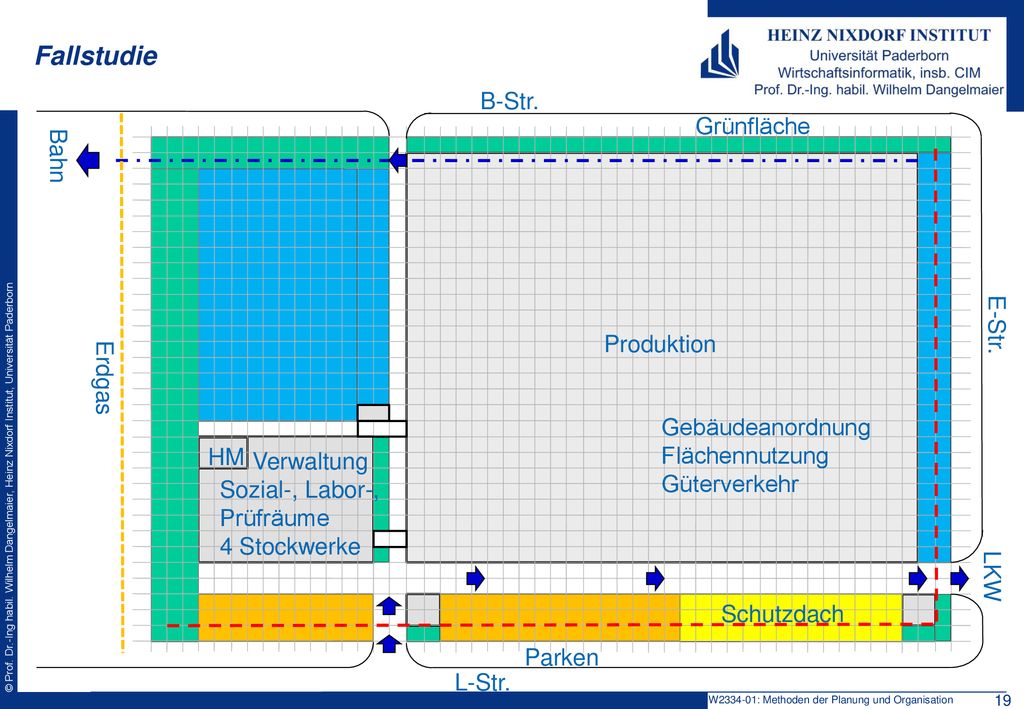Click the Verwaltung label
Image resolution: width=1024 pixels, height=709 pixels.
pyautogui.click(x=310, y=462)
